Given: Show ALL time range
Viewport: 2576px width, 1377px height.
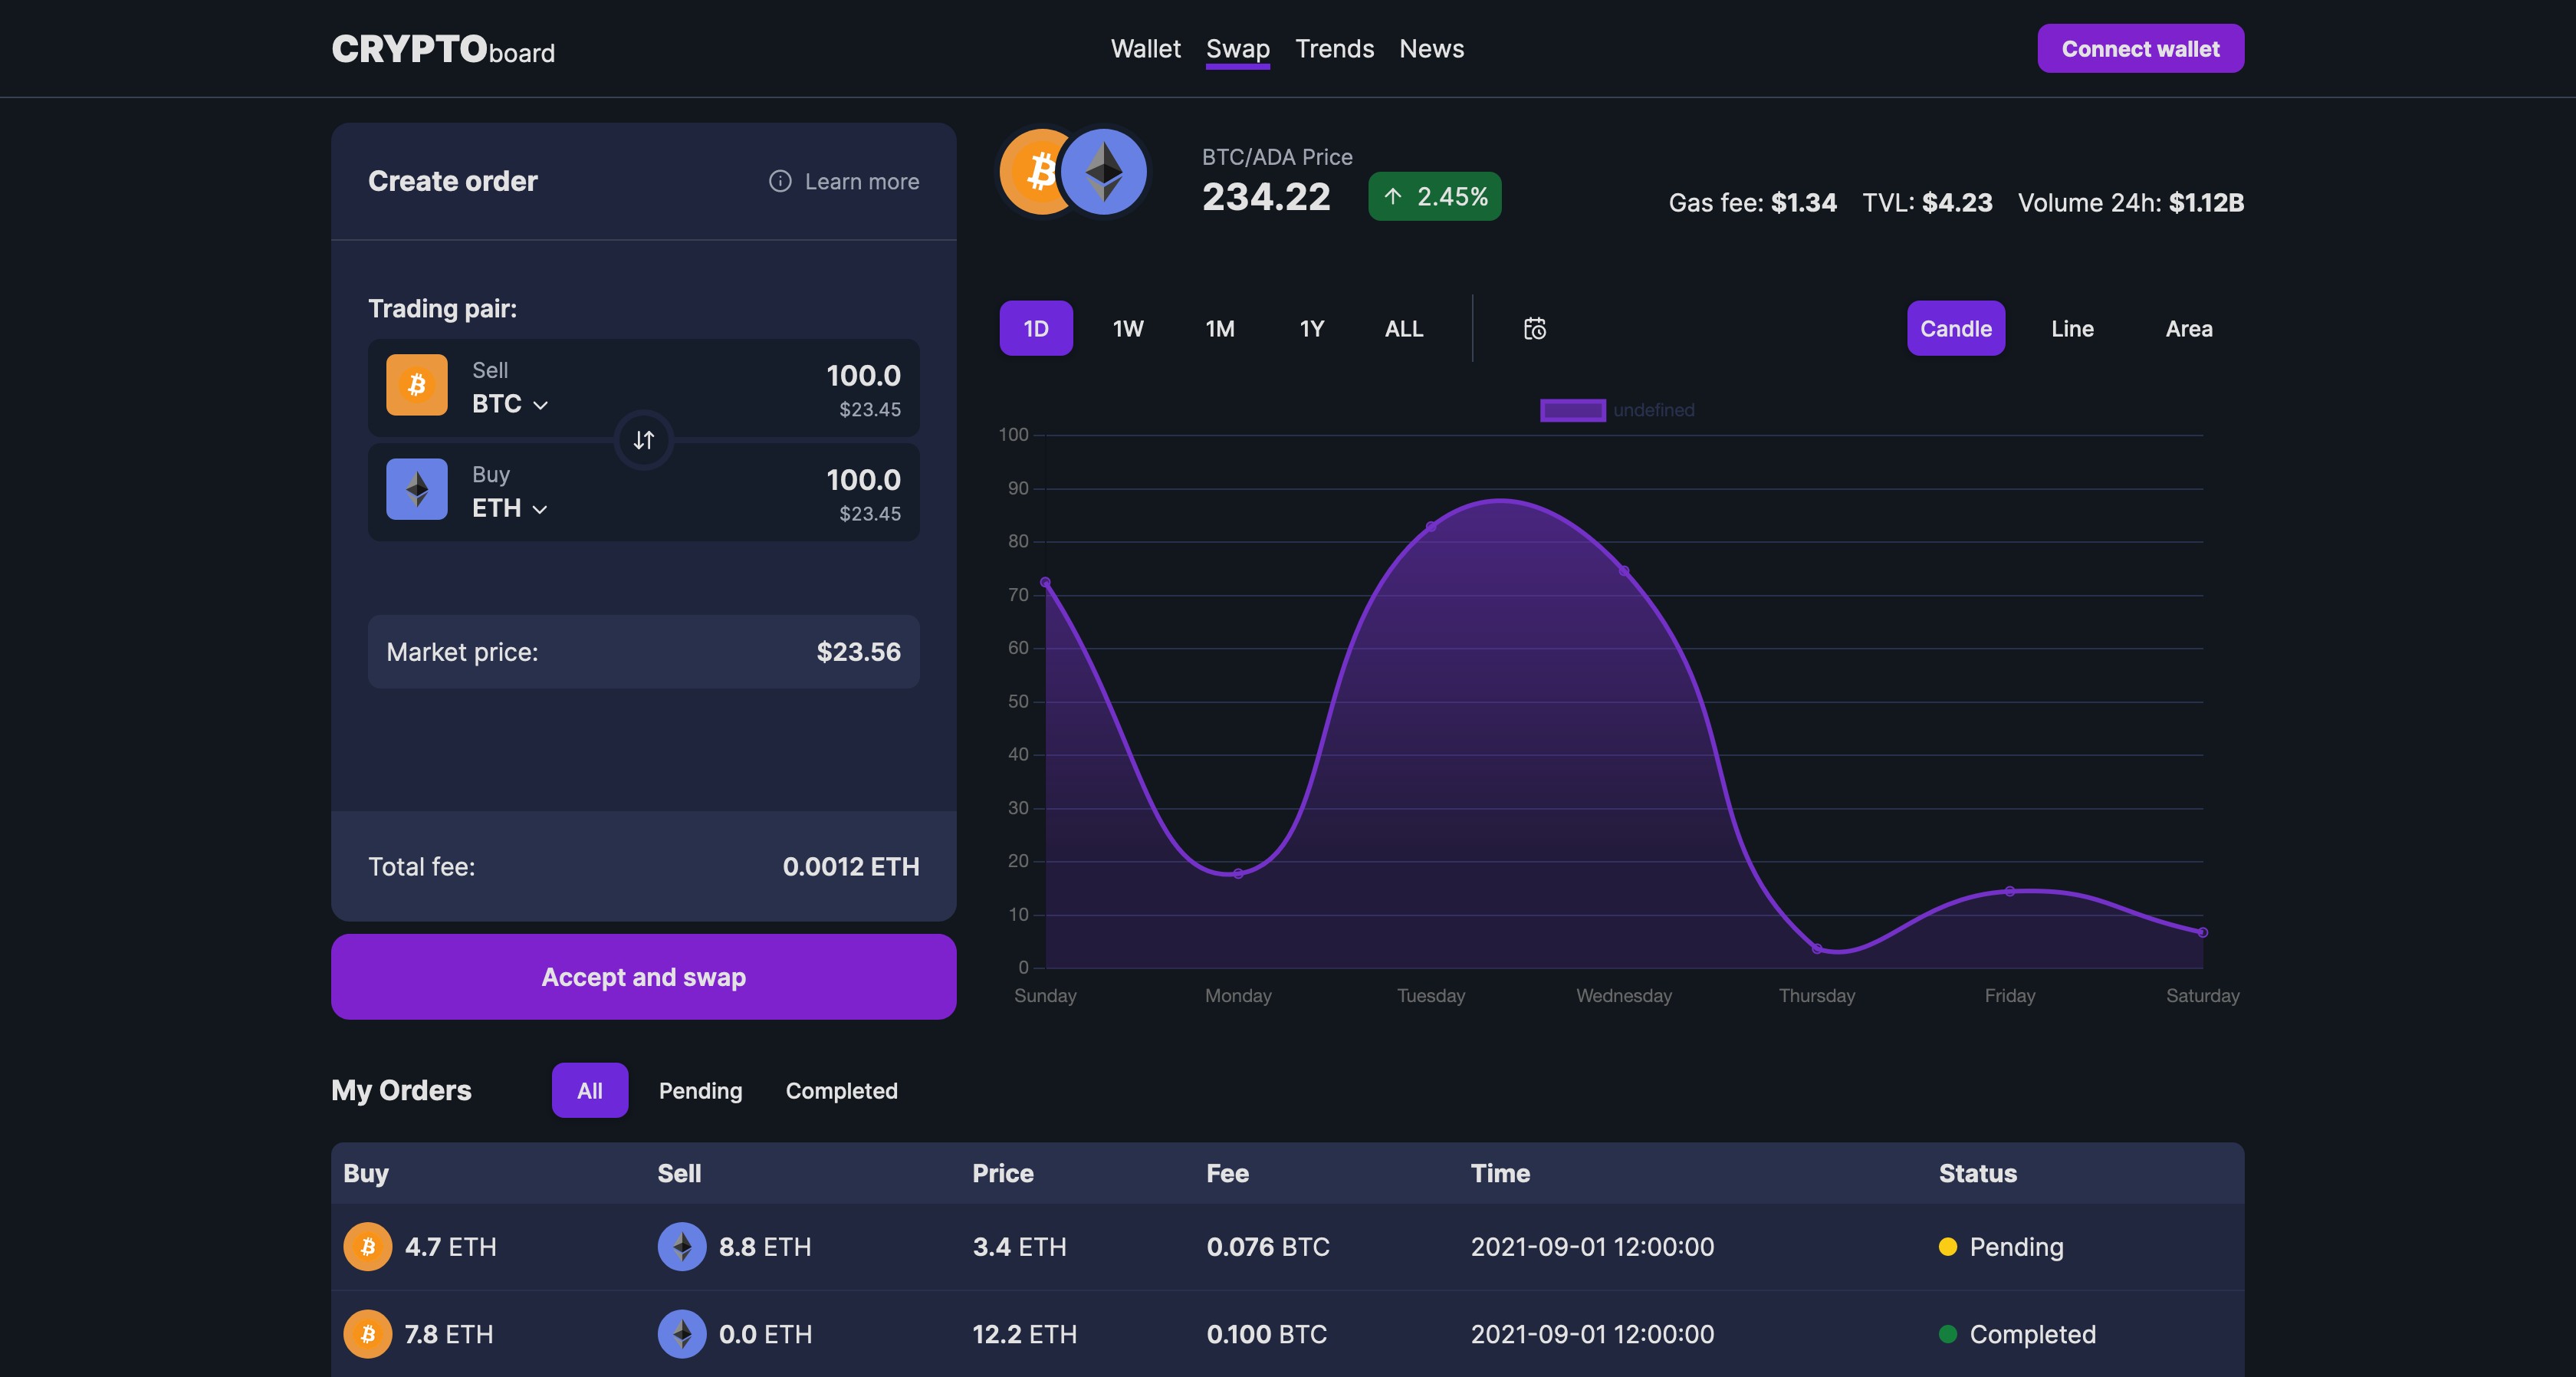Looking at the screenshot, I should tap(1404, 329).
